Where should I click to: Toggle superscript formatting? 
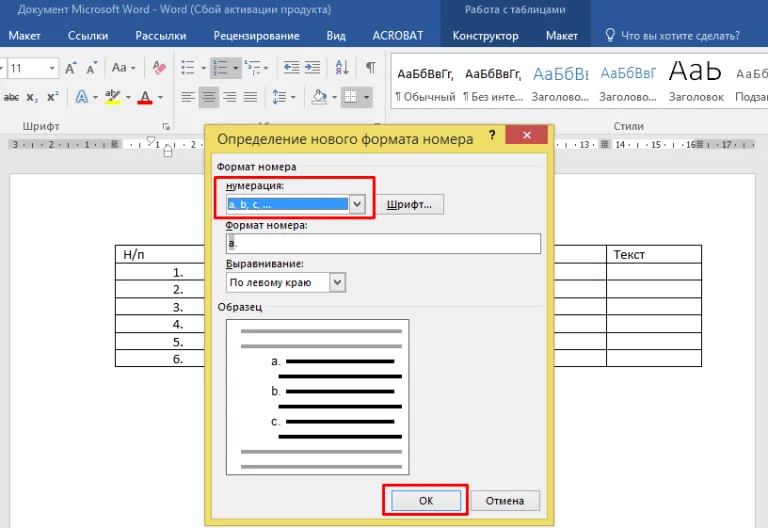click(52, 97)
